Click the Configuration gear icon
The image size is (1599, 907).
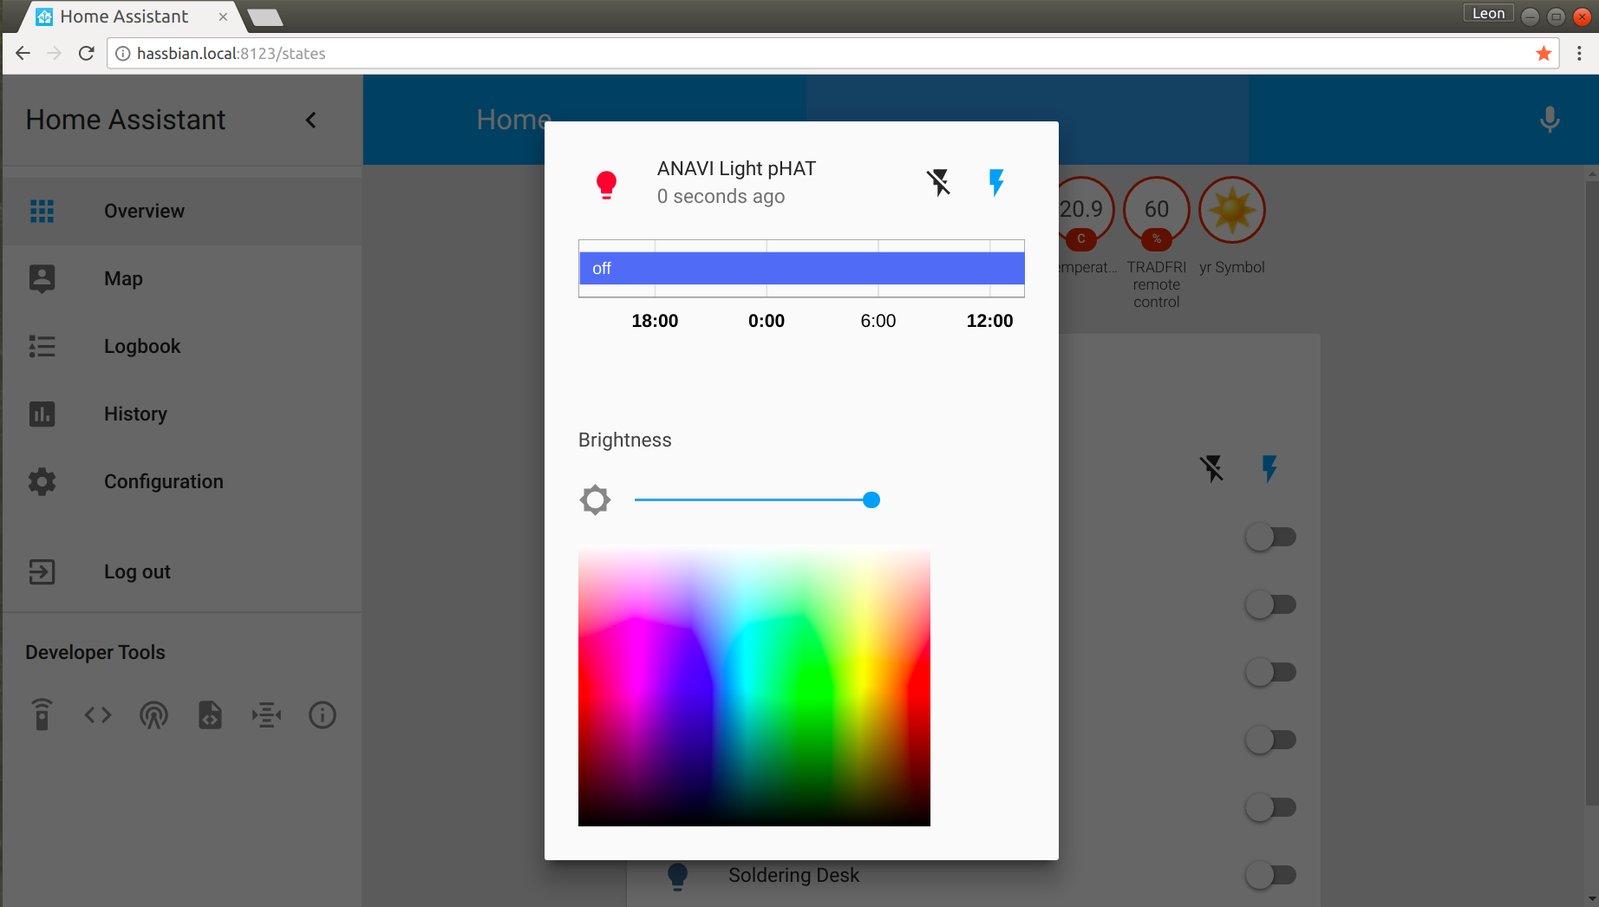coord(42,482)
